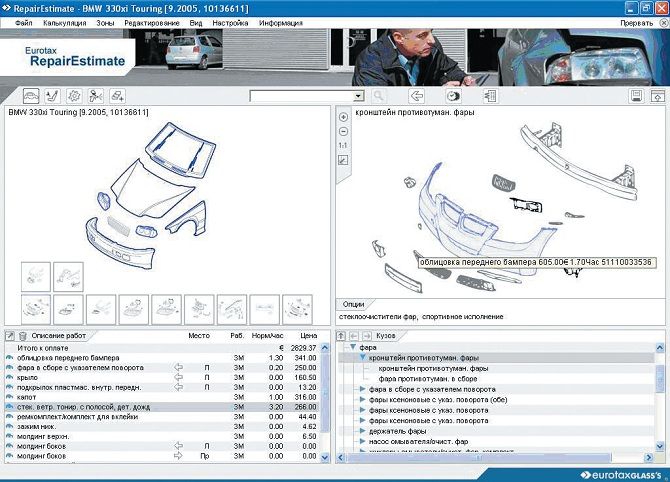Screen dimensions: 670x482
Task: Open the Информация menu
Action: 281,23
